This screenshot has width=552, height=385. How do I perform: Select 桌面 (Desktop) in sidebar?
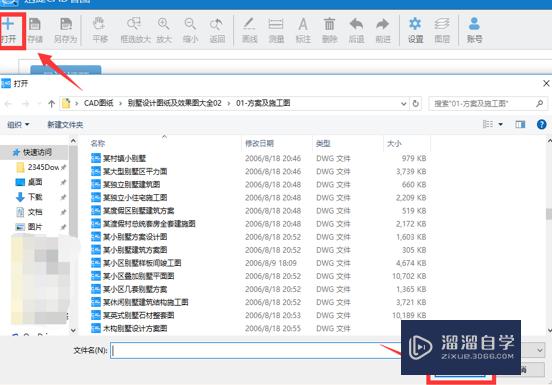click(x=34, y=182)
